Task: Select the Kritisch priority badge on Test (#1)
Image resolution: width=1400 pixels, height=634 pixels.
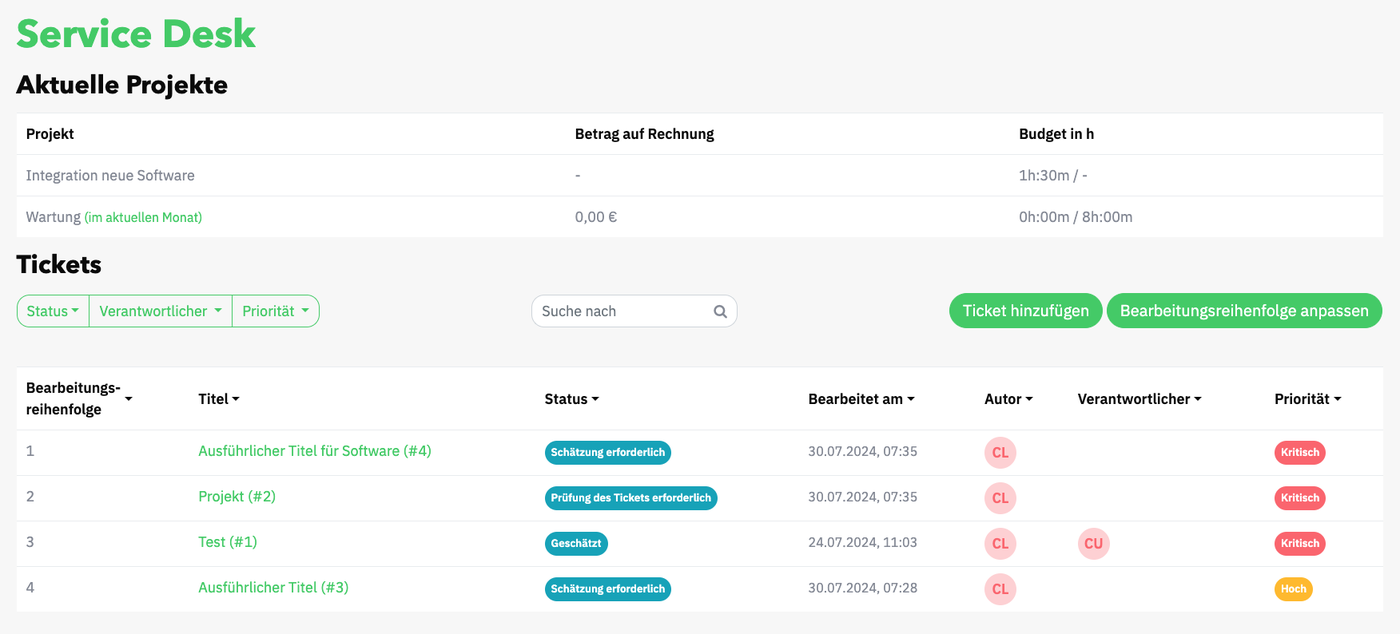Action: click(x=1299, y=543)
